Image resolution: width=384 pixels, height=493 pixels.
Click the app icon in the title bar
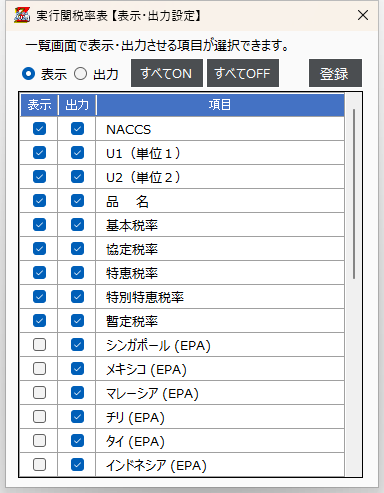click(22, 15)
